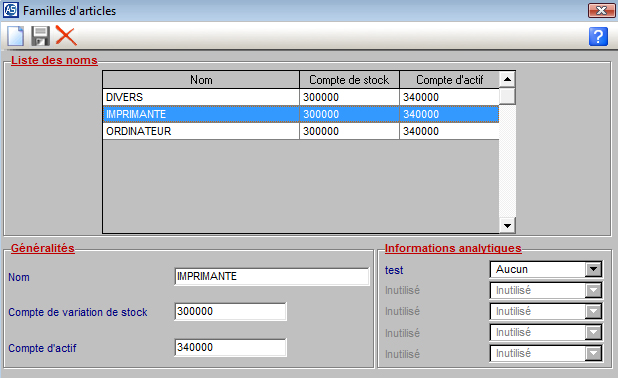This screenshot has width=618, height=378.
Task: Save the family using floppy disk icon
Action: coord(41,36)
